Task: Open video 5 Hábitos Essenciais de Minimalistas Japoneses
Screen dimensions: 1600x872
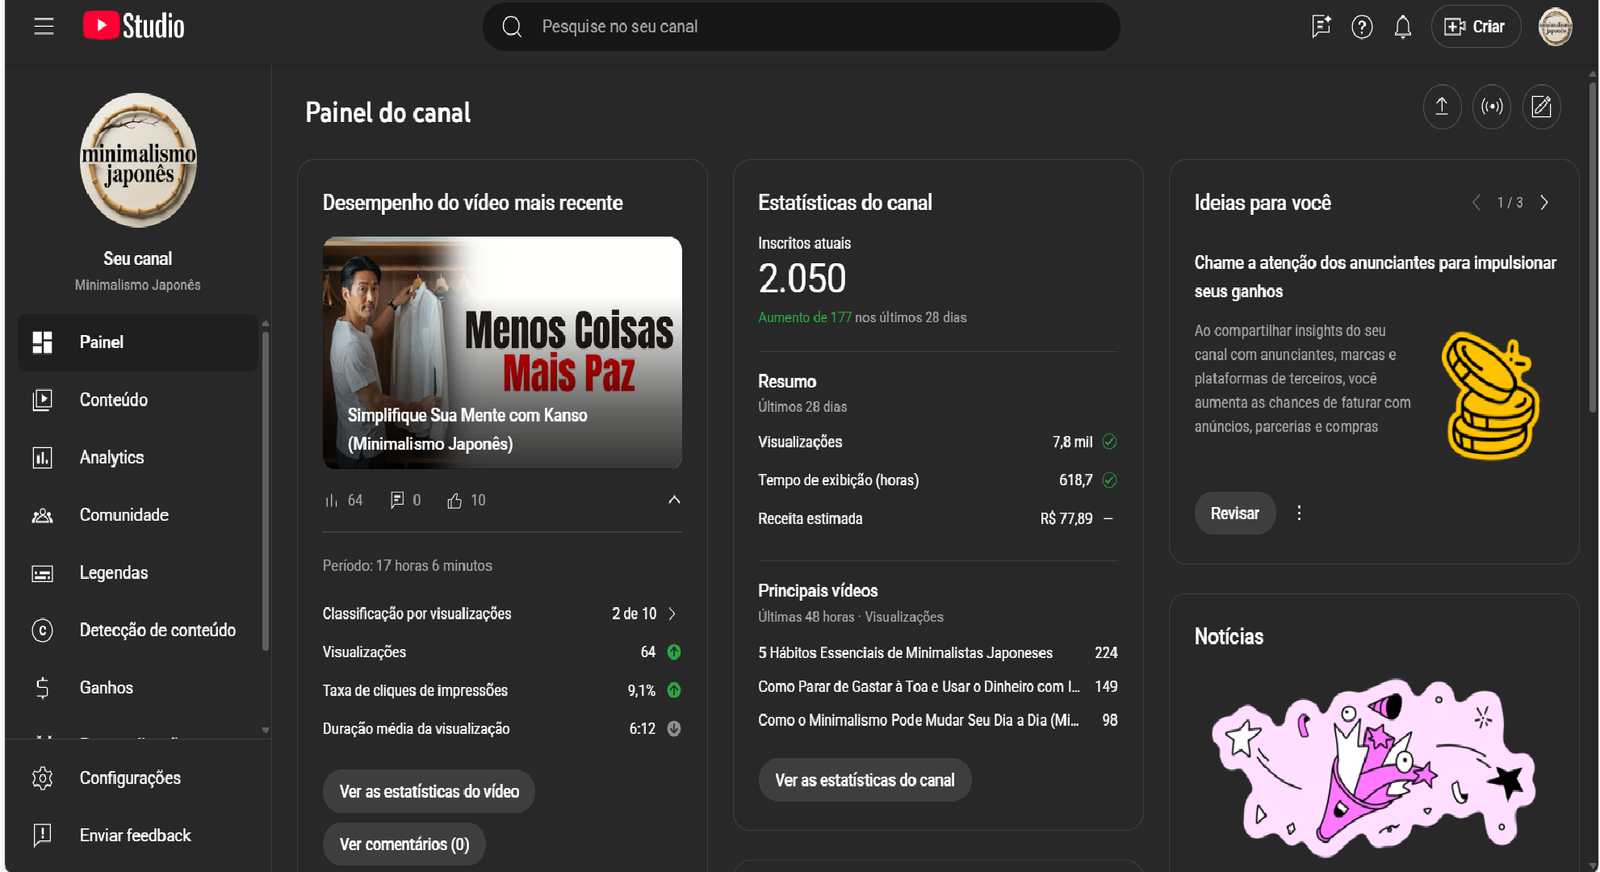Action: [x=905, y=653]
